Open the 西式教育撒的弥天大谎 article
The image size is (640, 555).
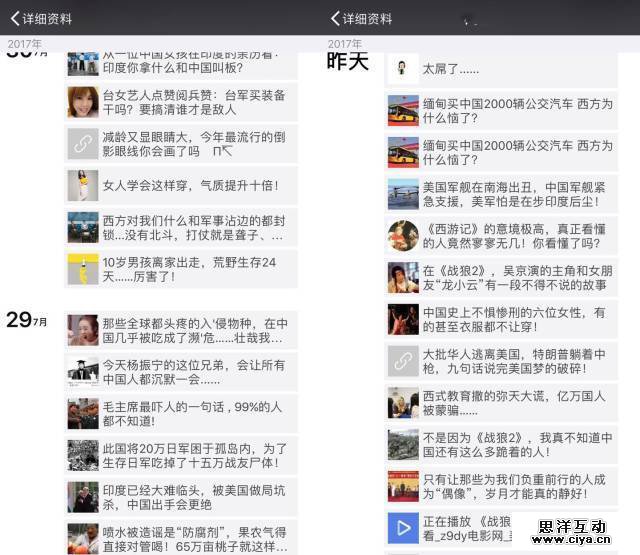click(517, 403)
